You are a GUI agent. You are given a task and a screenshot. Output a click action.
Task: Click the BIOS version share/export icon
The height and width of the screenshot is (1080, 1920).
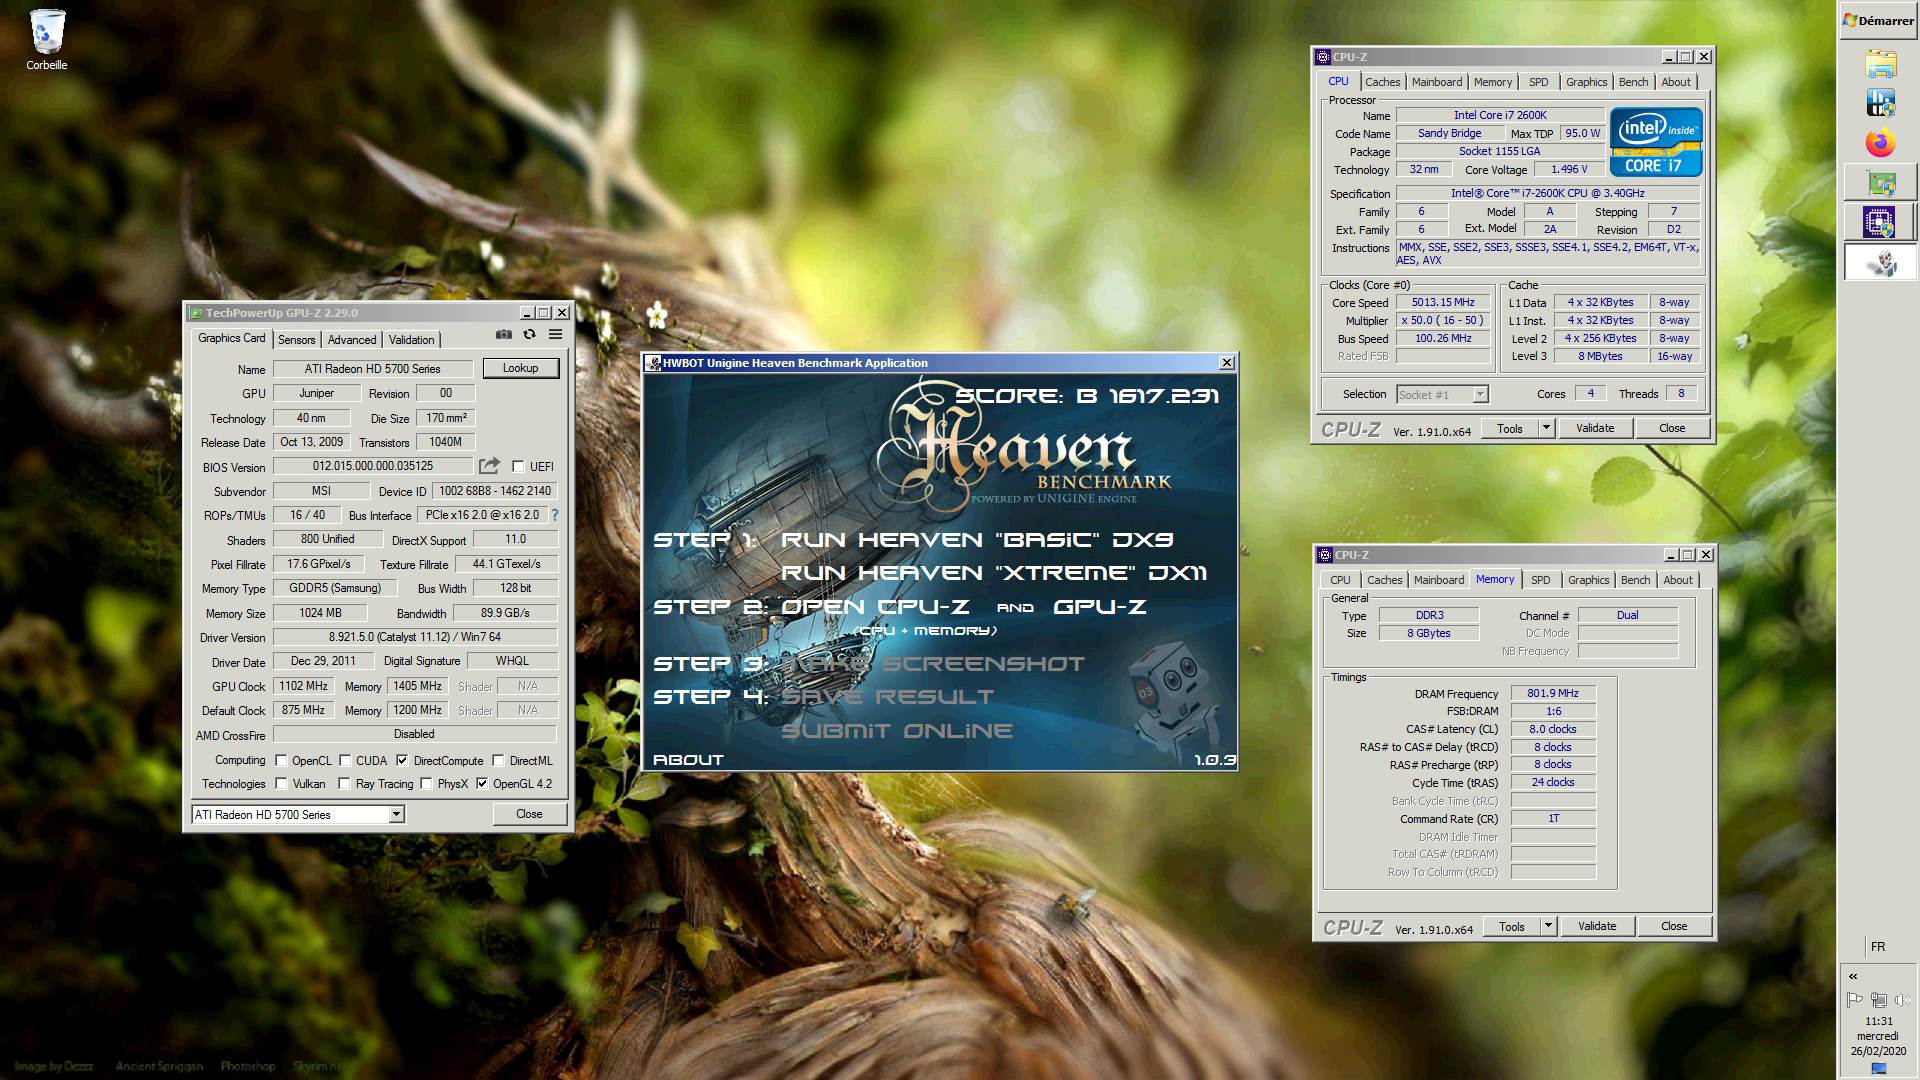pos(489,466)
